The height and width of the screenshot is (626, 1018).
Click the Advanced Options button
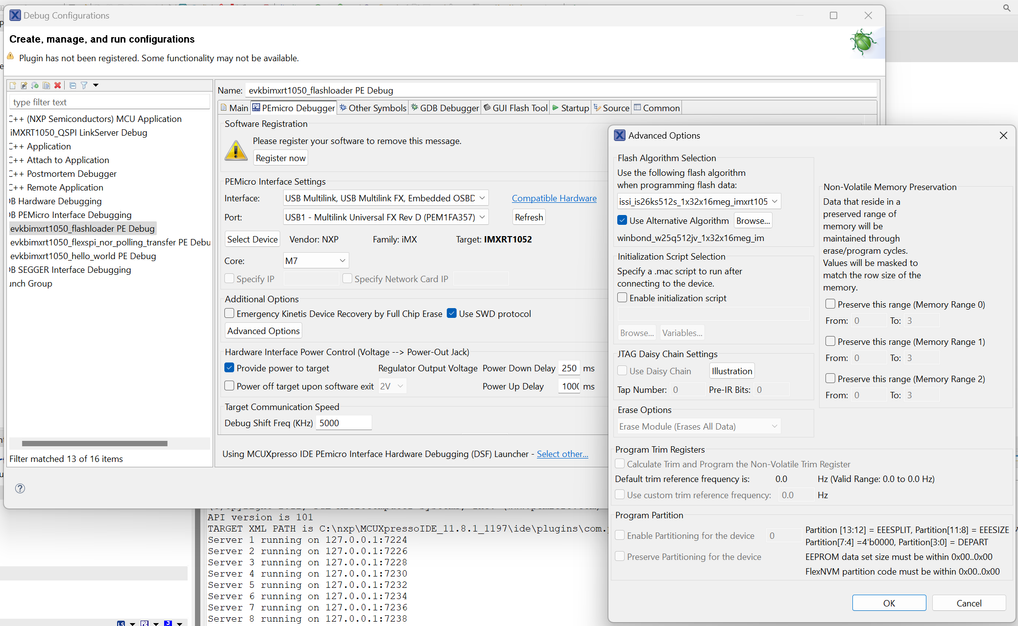pos(263,331)
